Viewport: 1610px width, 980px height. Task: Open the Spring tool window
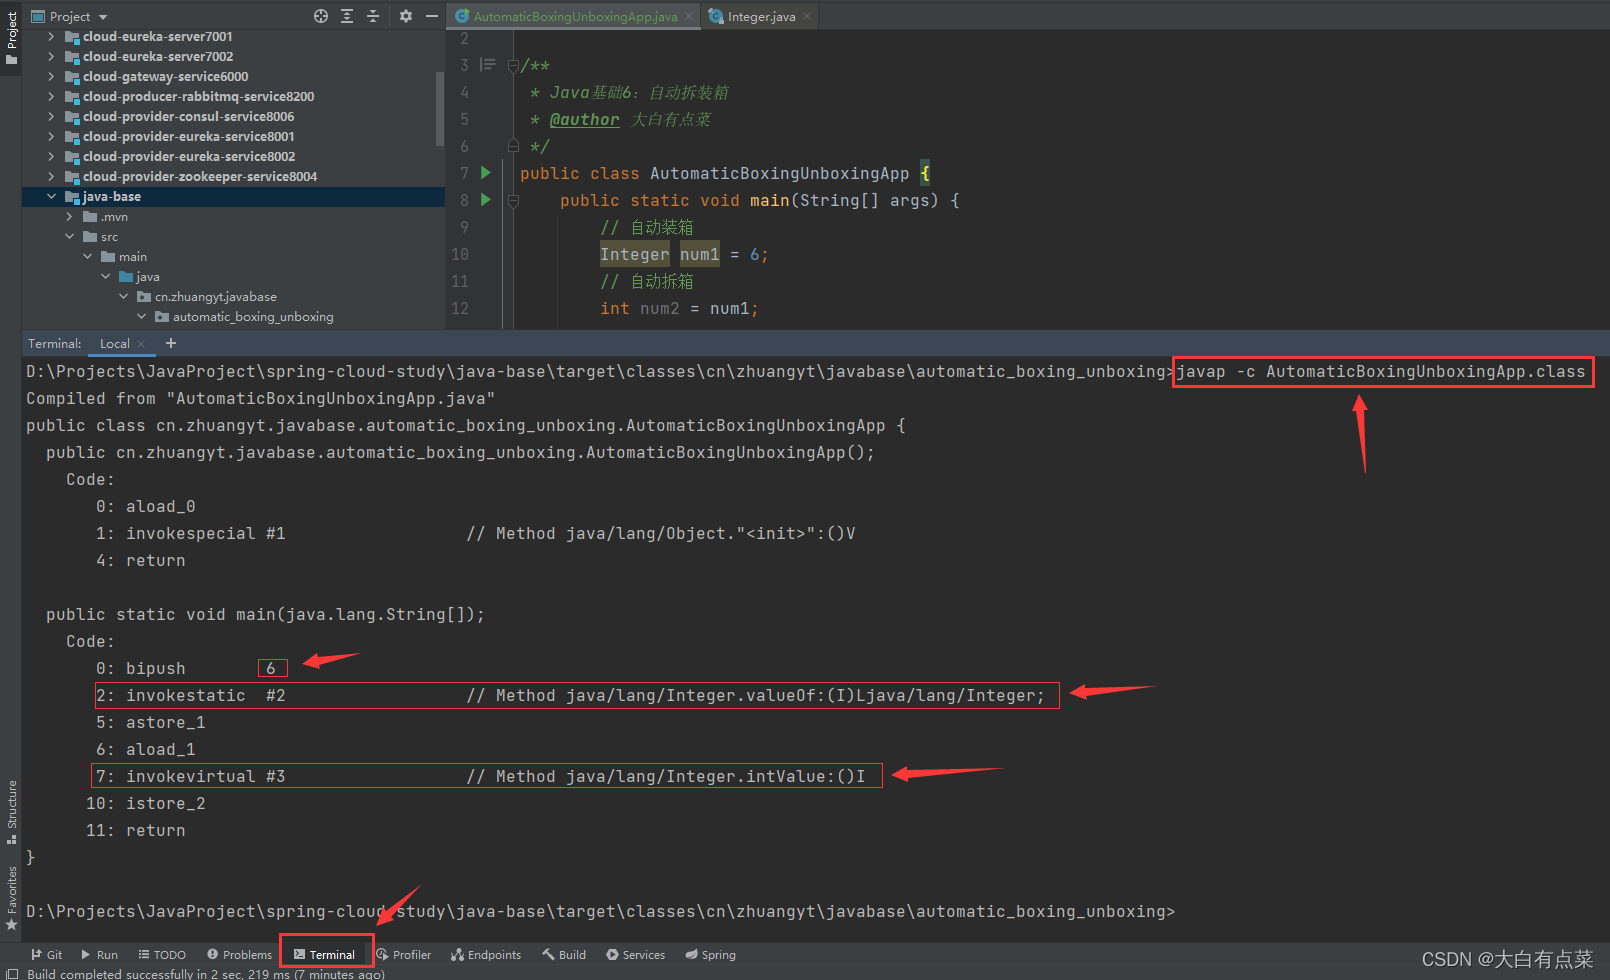tap(710, 955)
